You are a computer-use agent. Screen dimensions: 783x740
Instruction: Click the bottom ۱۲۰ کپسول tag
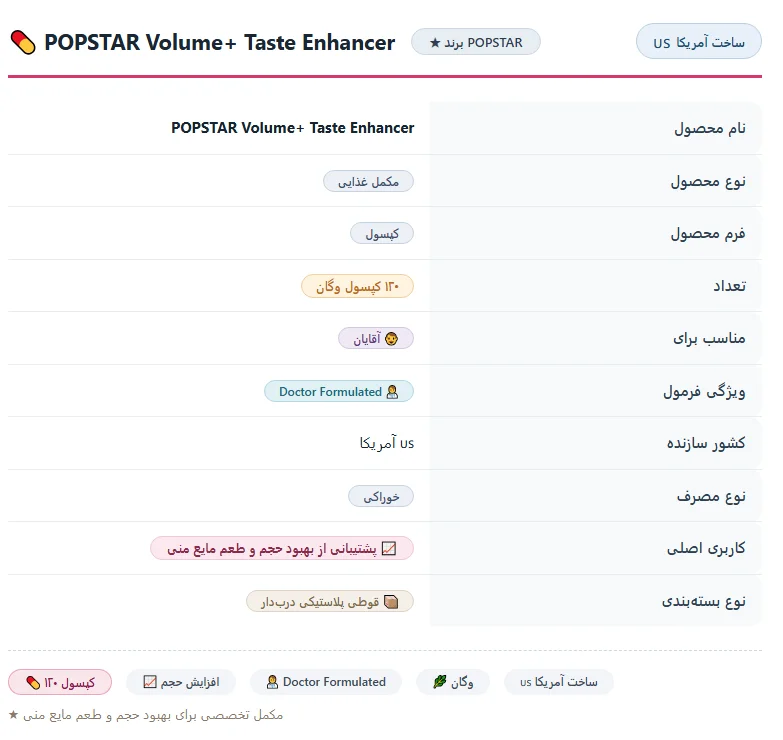point(60,682)
